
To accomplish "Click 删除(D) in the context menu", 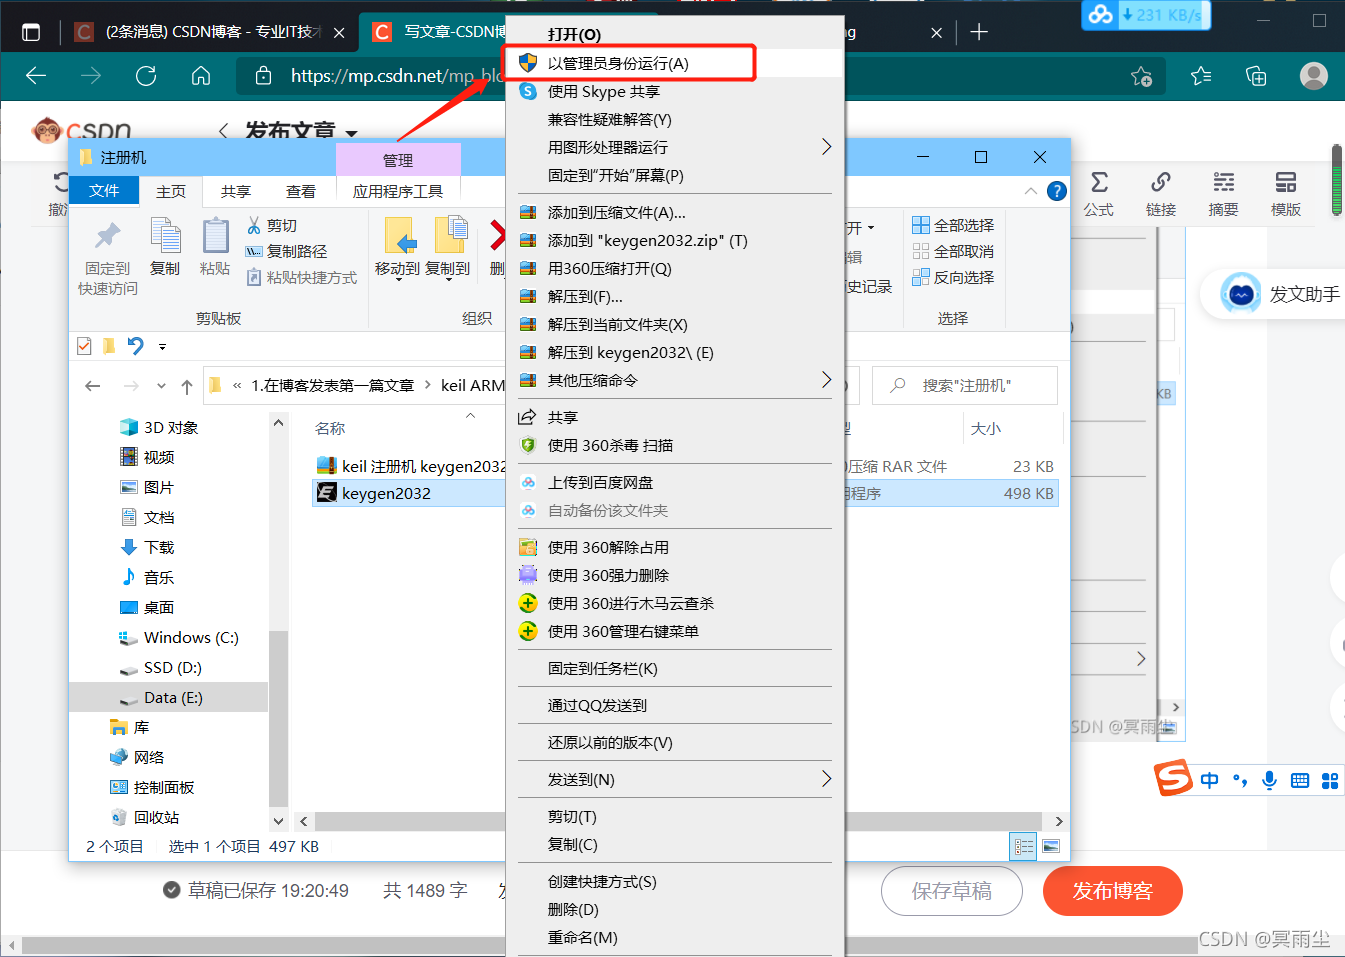I will pos(573,909).
